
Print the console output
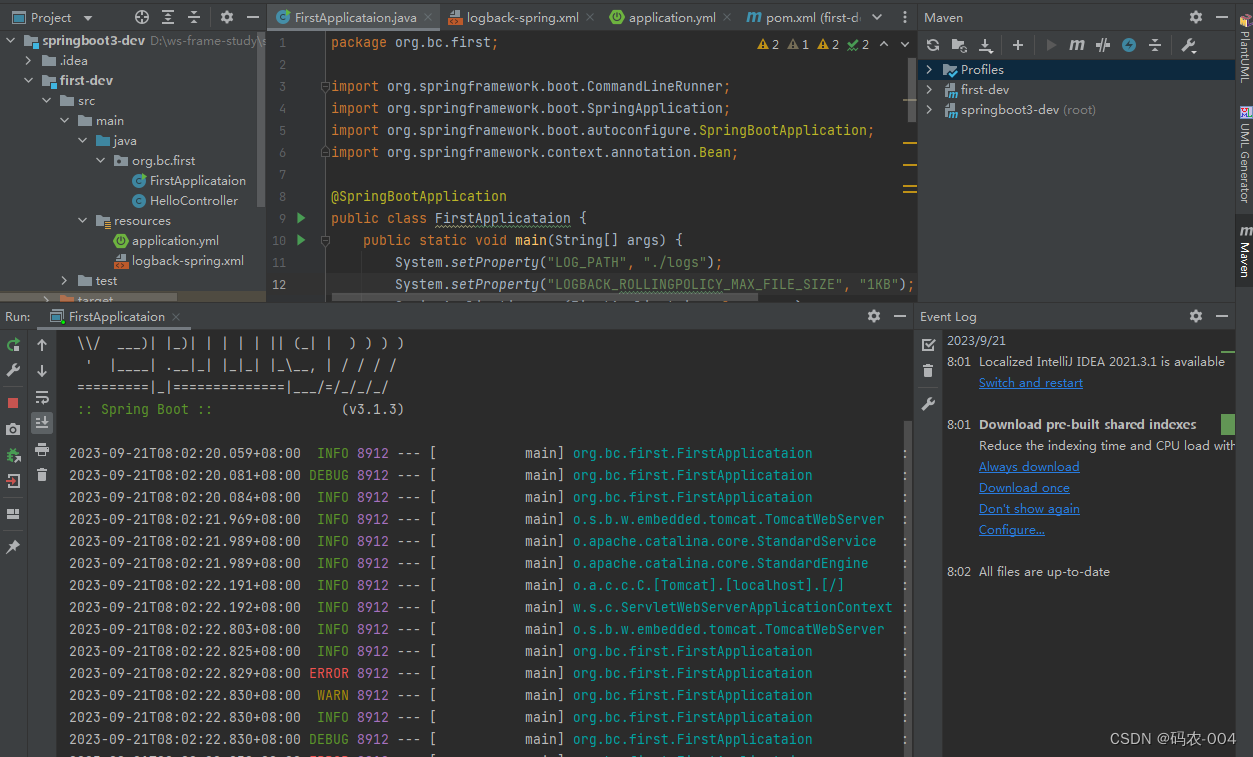click(x=42, y=450)
